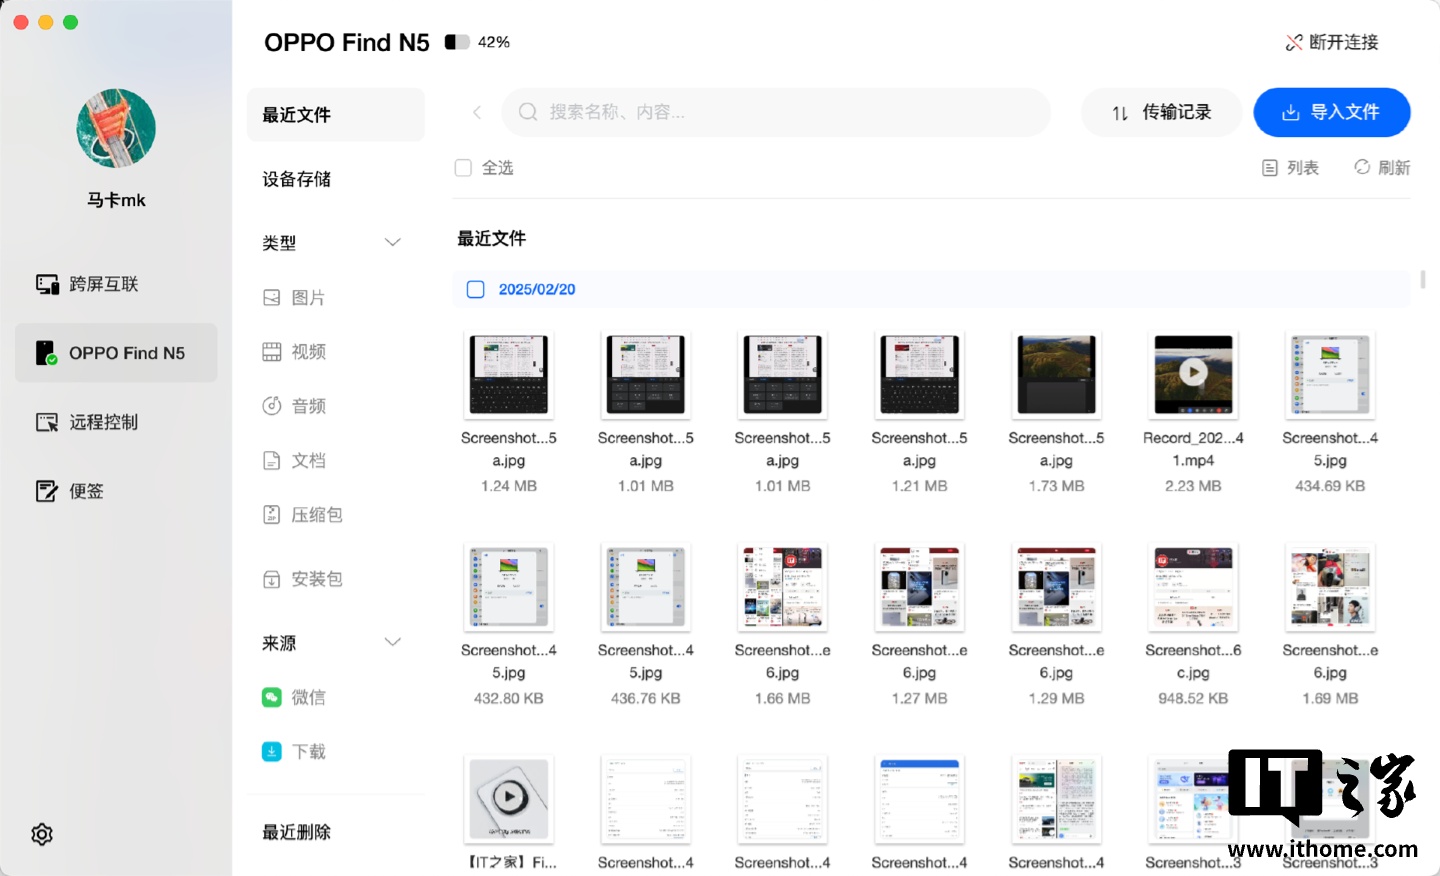Select the Downloads source icon

click(x=272, y=751)
